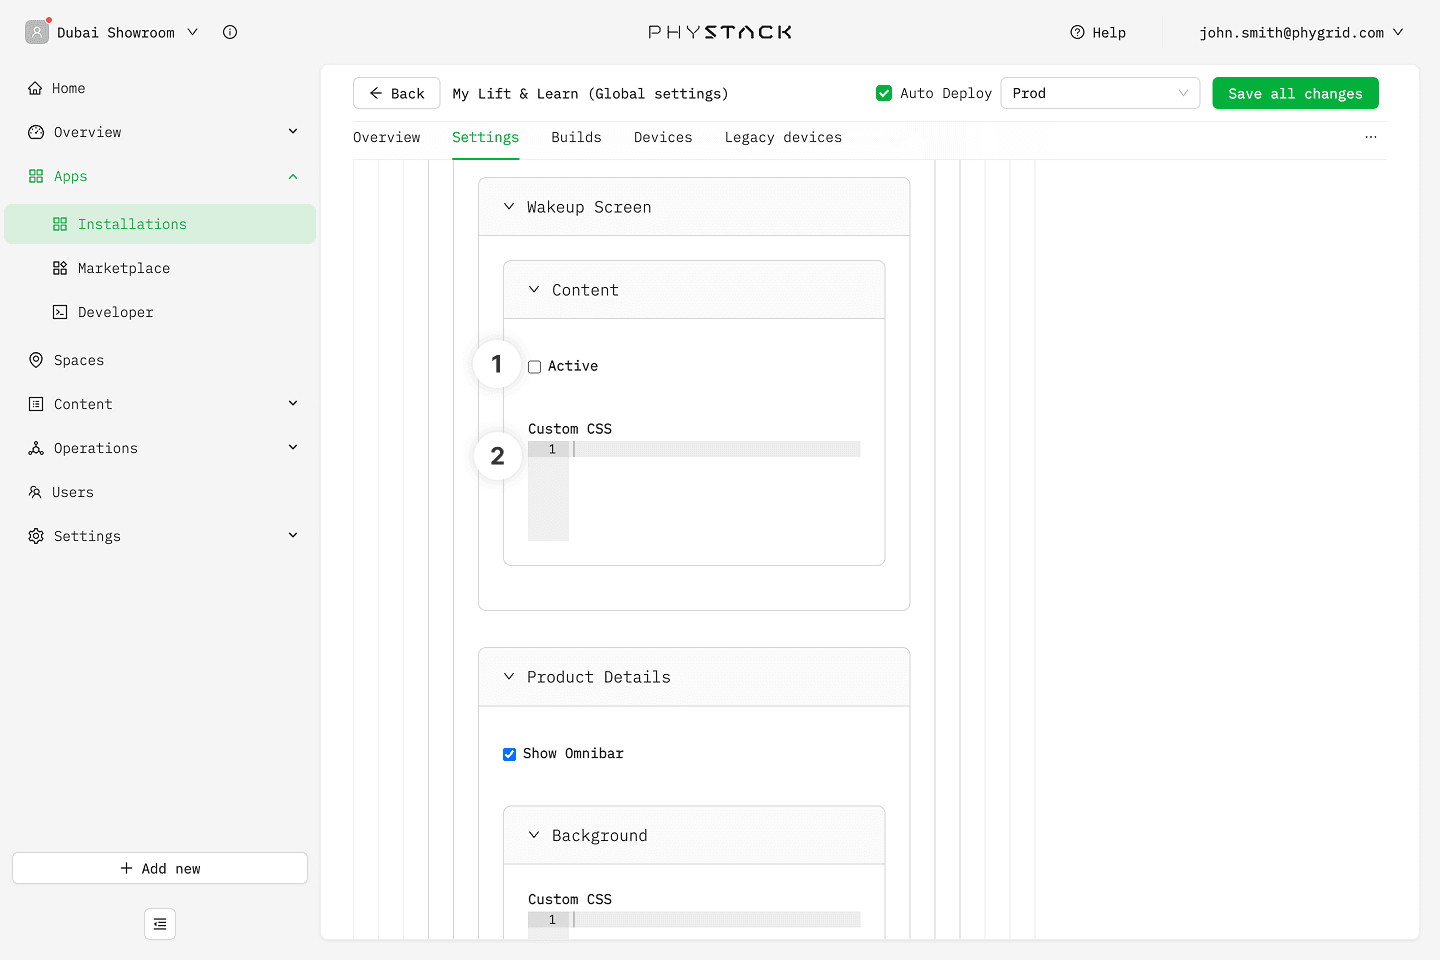Toggle the Auto Deploy checkbox
1440x960 pixels.
point(884,93)
